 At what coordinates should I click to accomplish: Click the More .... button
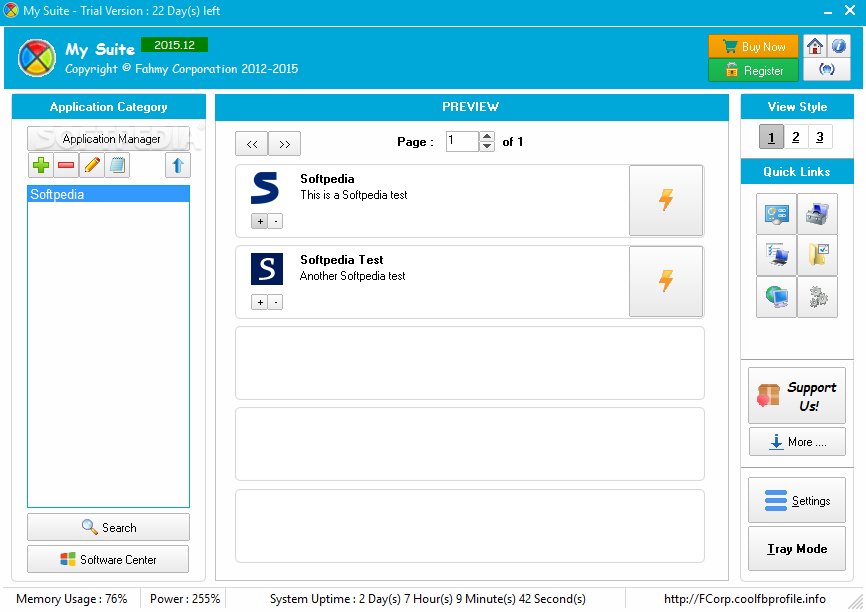click(797, 442)
